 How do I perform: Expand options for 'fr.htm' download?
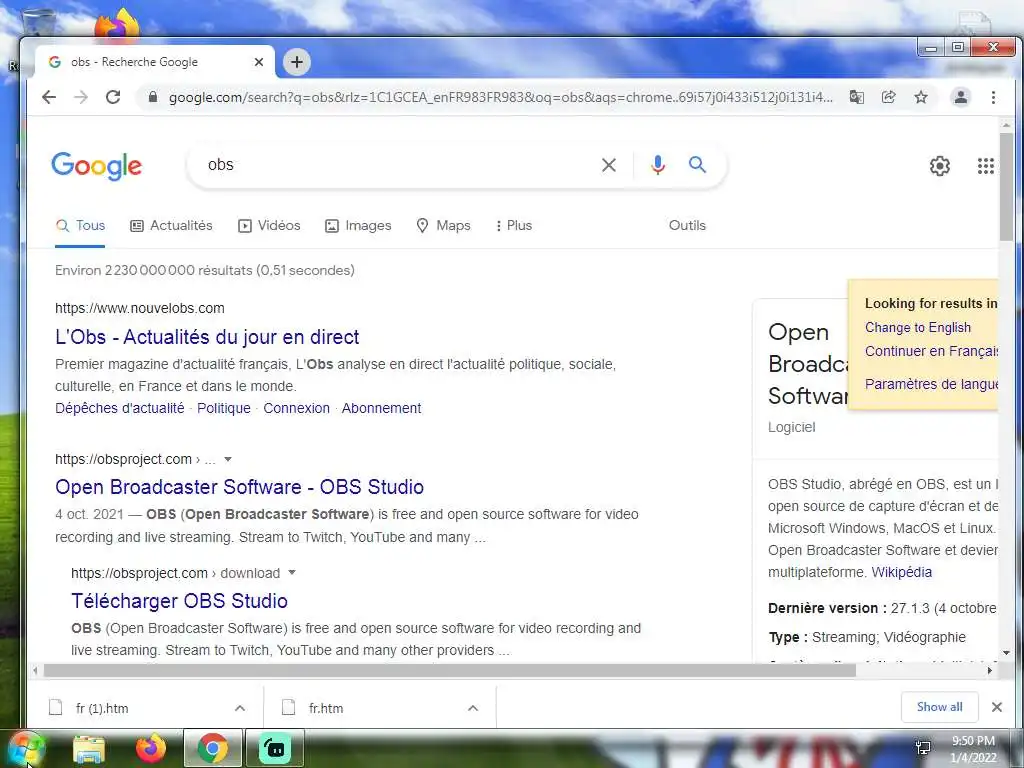click(473, 708)
